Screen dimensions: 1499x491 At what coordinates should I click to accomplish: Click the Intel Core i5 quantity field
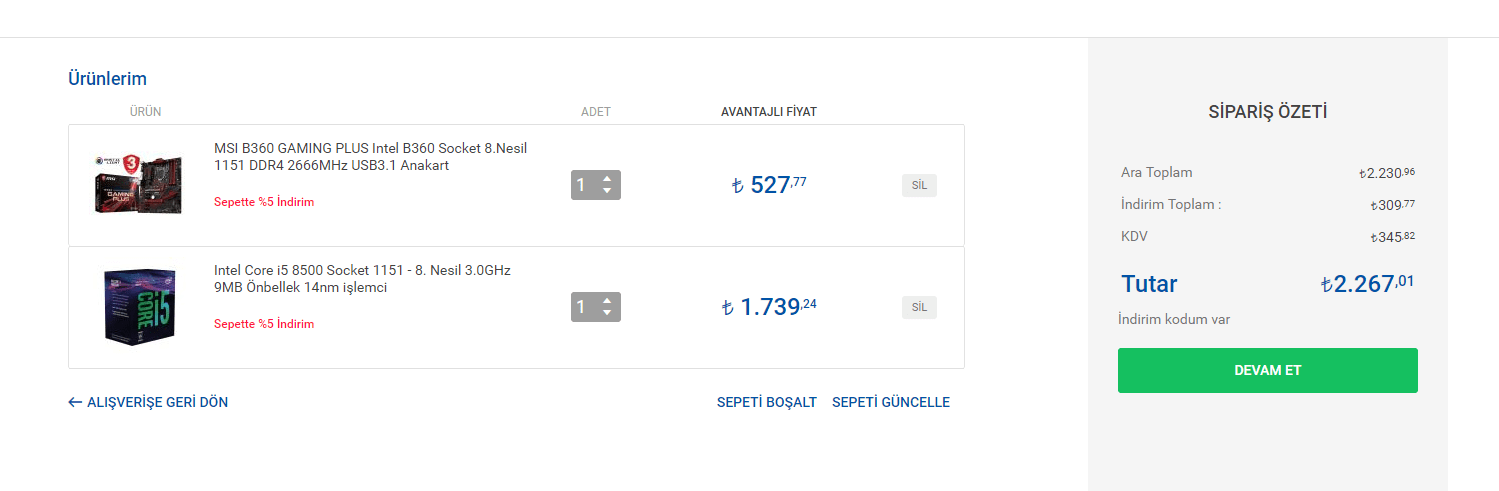(583, 307)
